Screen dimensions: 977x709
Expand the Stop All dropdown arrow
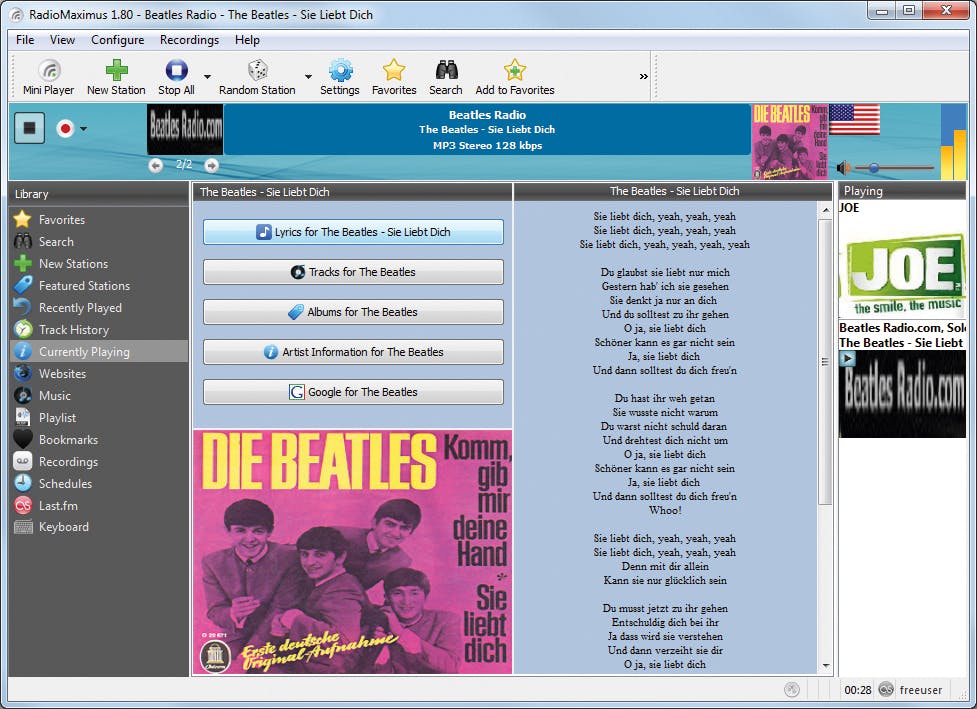207,77
